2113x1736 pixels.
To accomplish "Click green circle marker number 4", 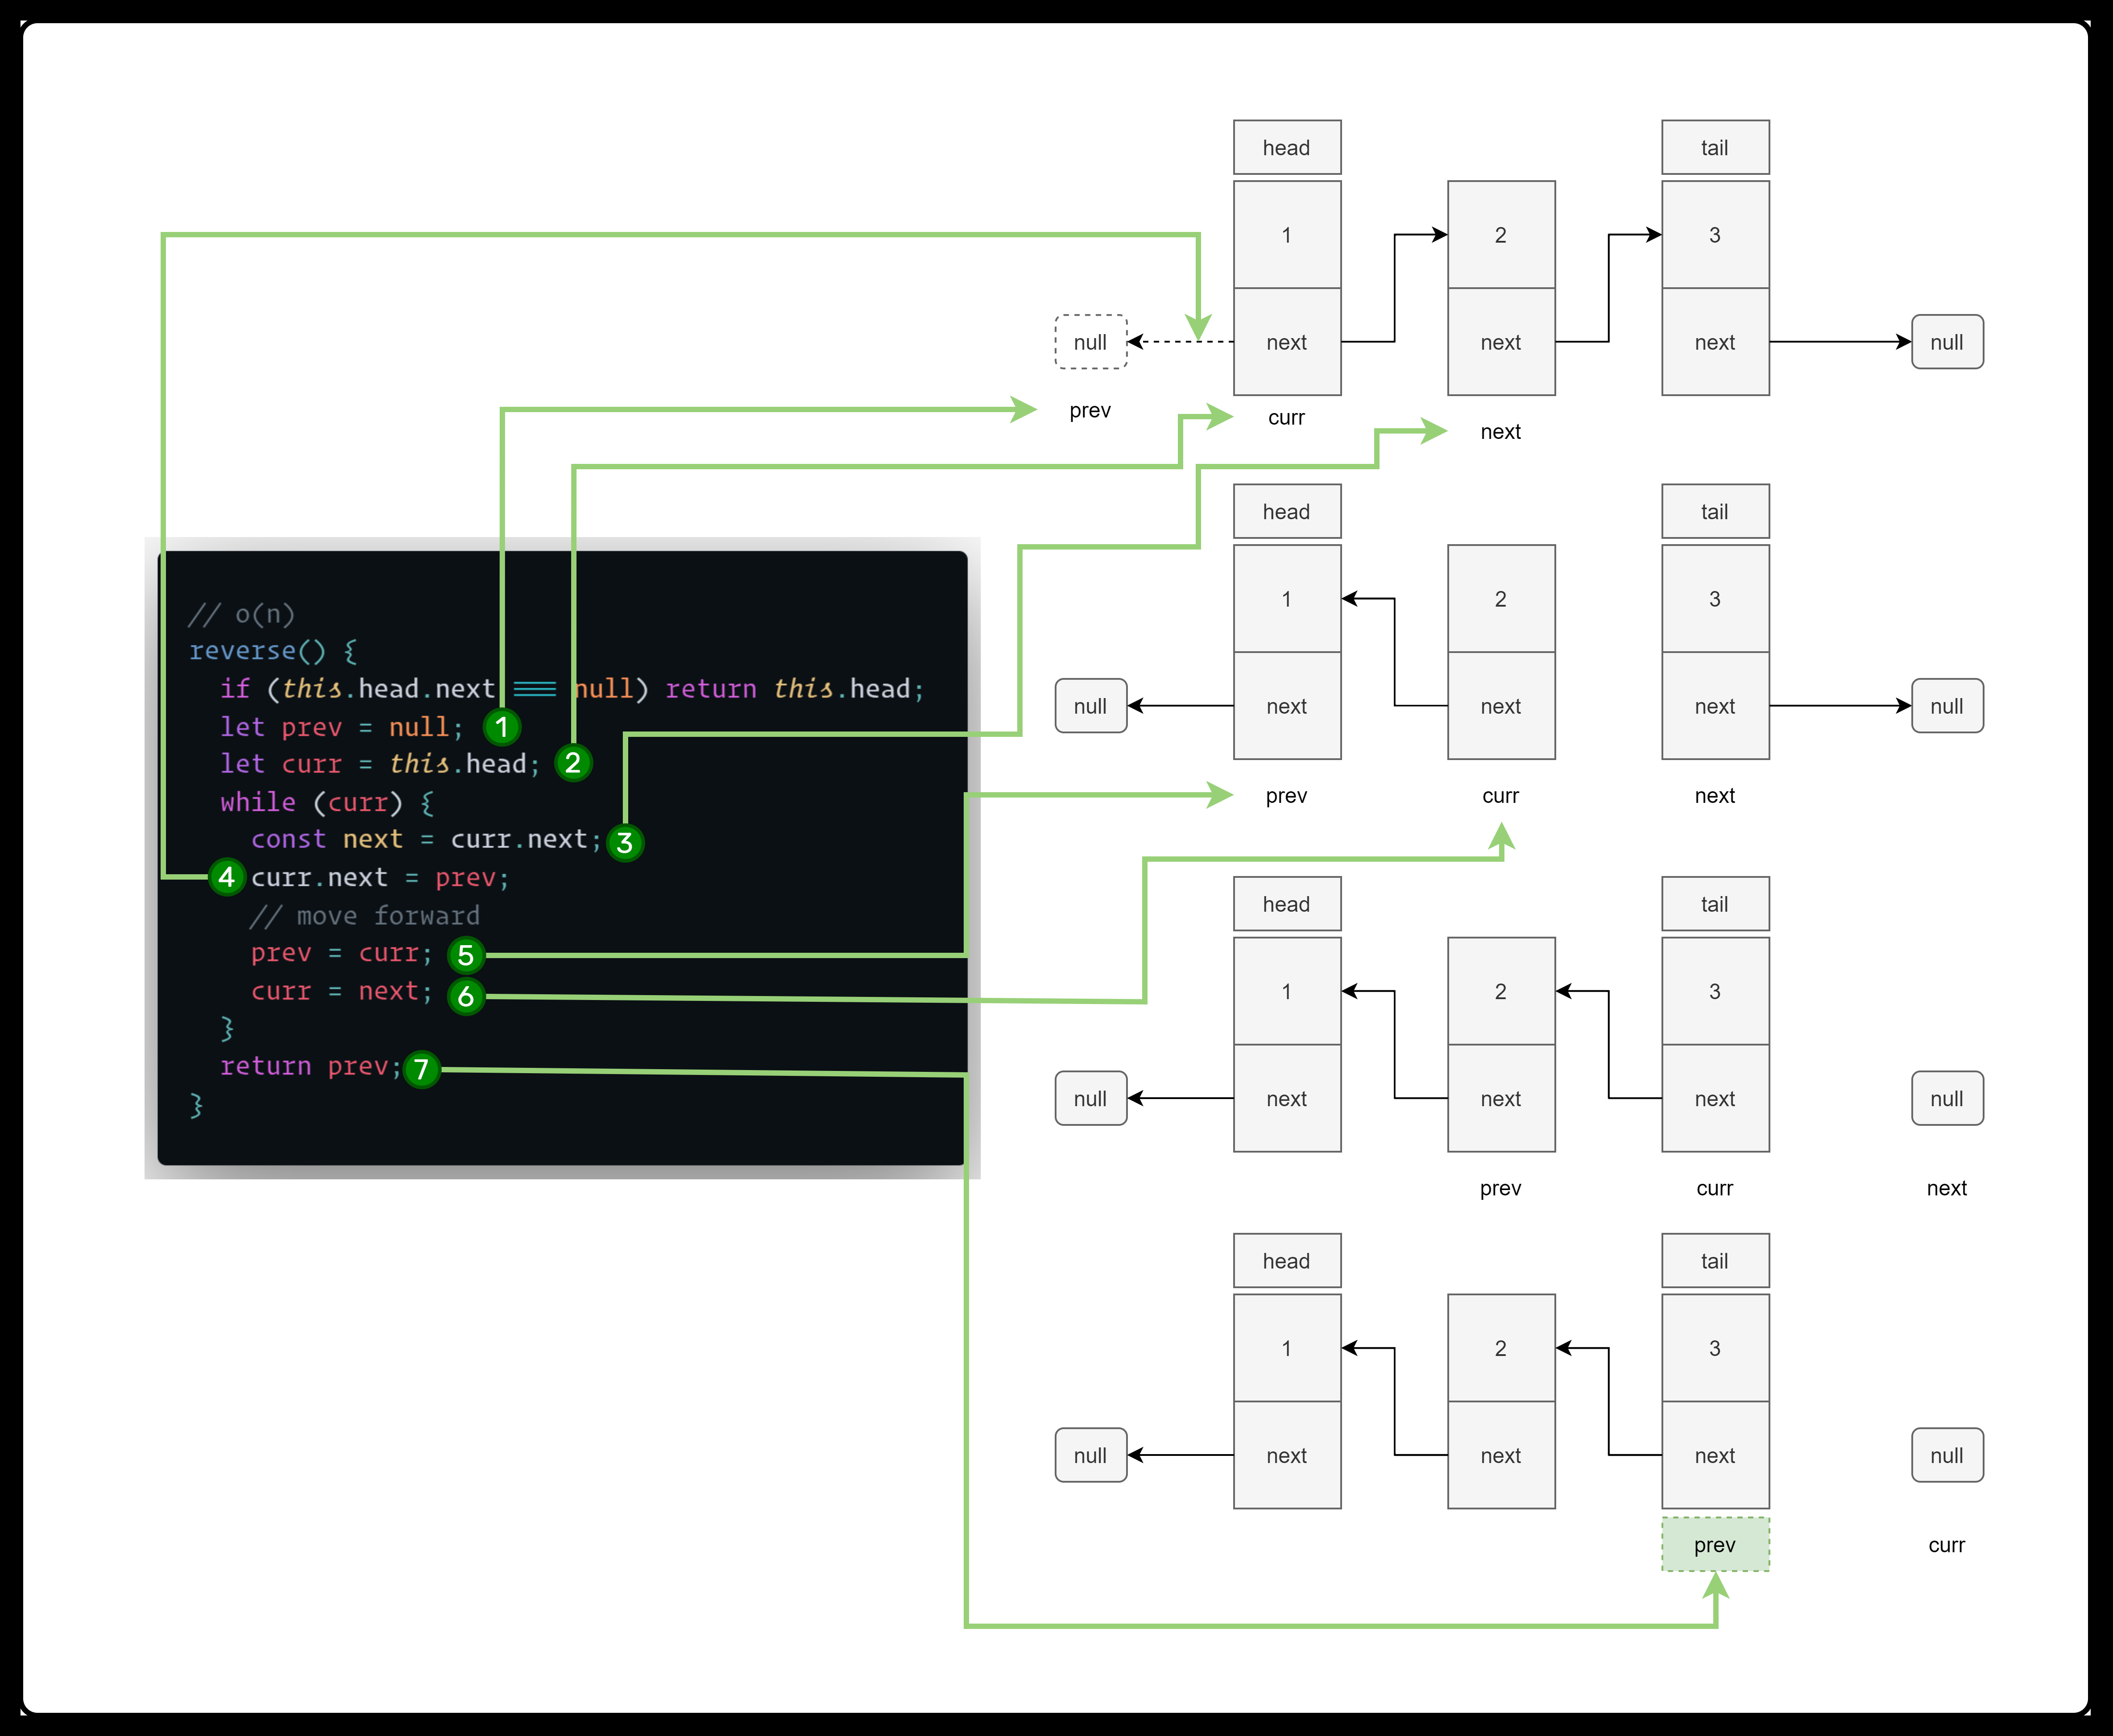I will click(x=227, y=878).
